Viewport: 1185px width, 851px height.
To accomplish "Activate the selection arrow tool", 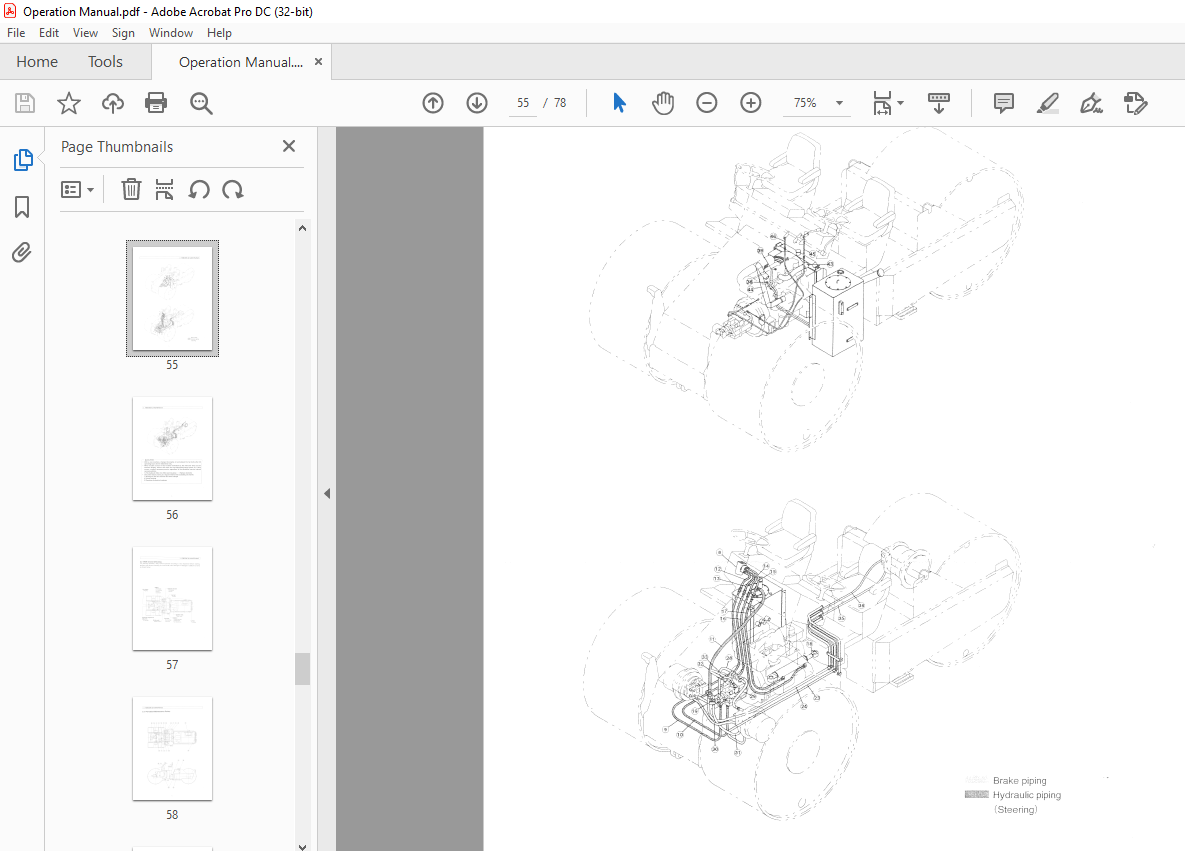I will point(619,103).
